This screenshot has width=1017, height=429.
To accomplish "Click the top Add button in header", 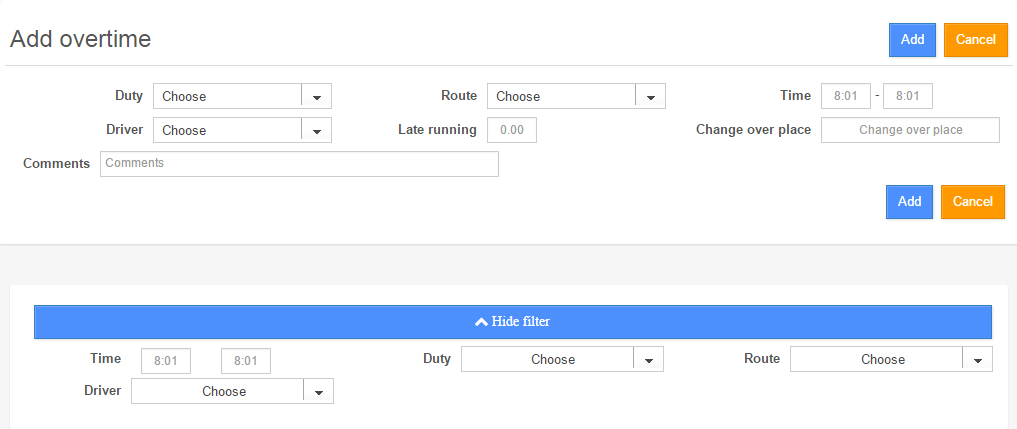I will (912, 40).
